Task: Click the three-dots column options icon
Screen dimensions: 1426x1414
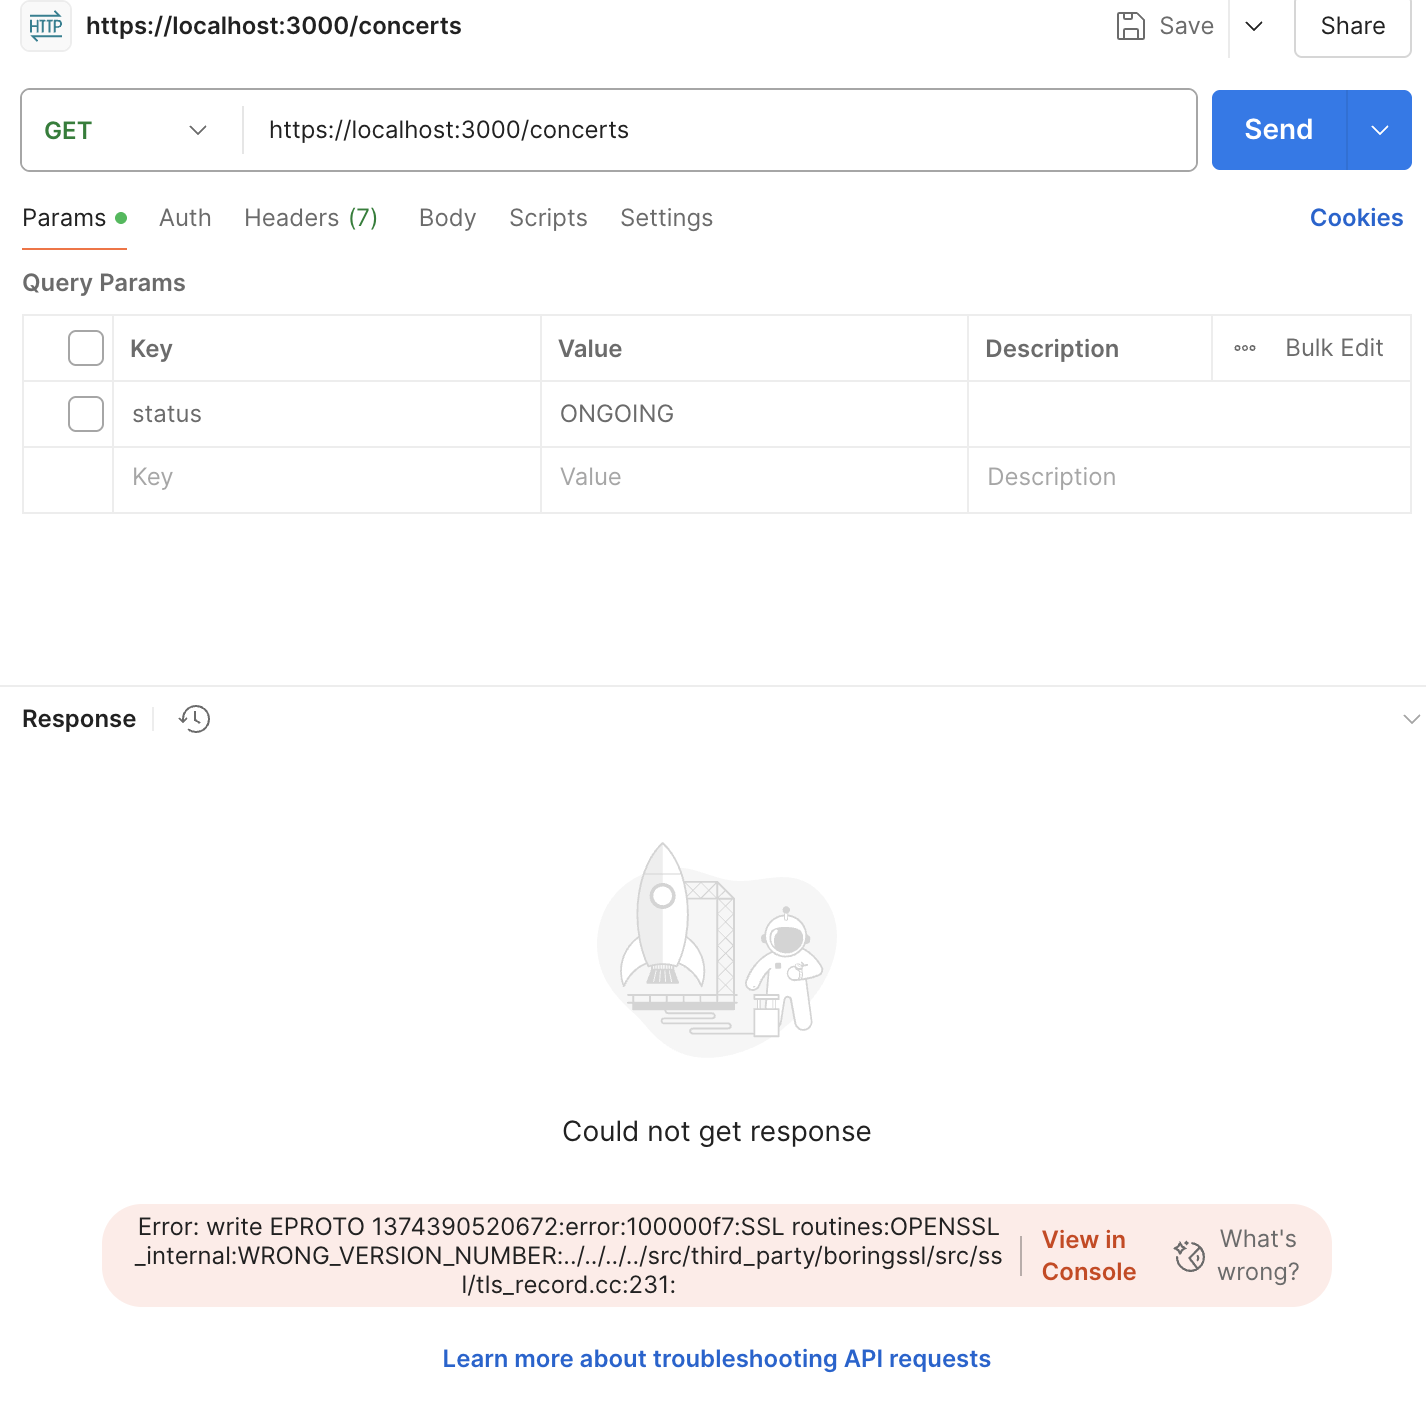Action: tap(1245, 348)
